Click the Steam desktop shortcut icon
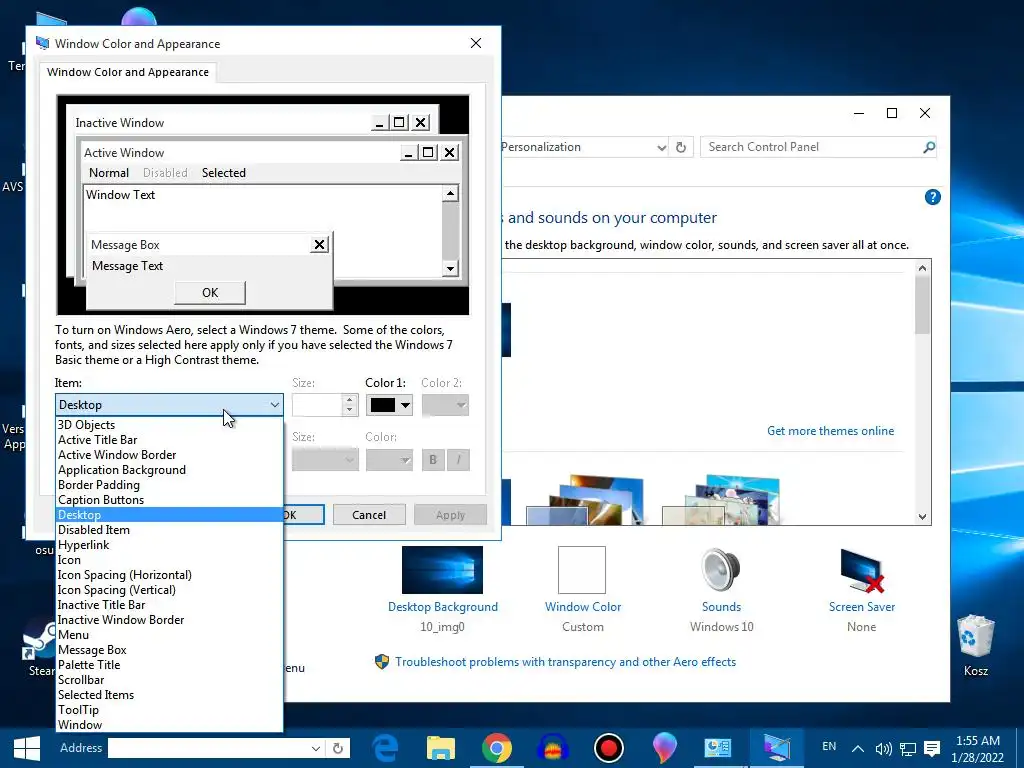 (39, 639)
